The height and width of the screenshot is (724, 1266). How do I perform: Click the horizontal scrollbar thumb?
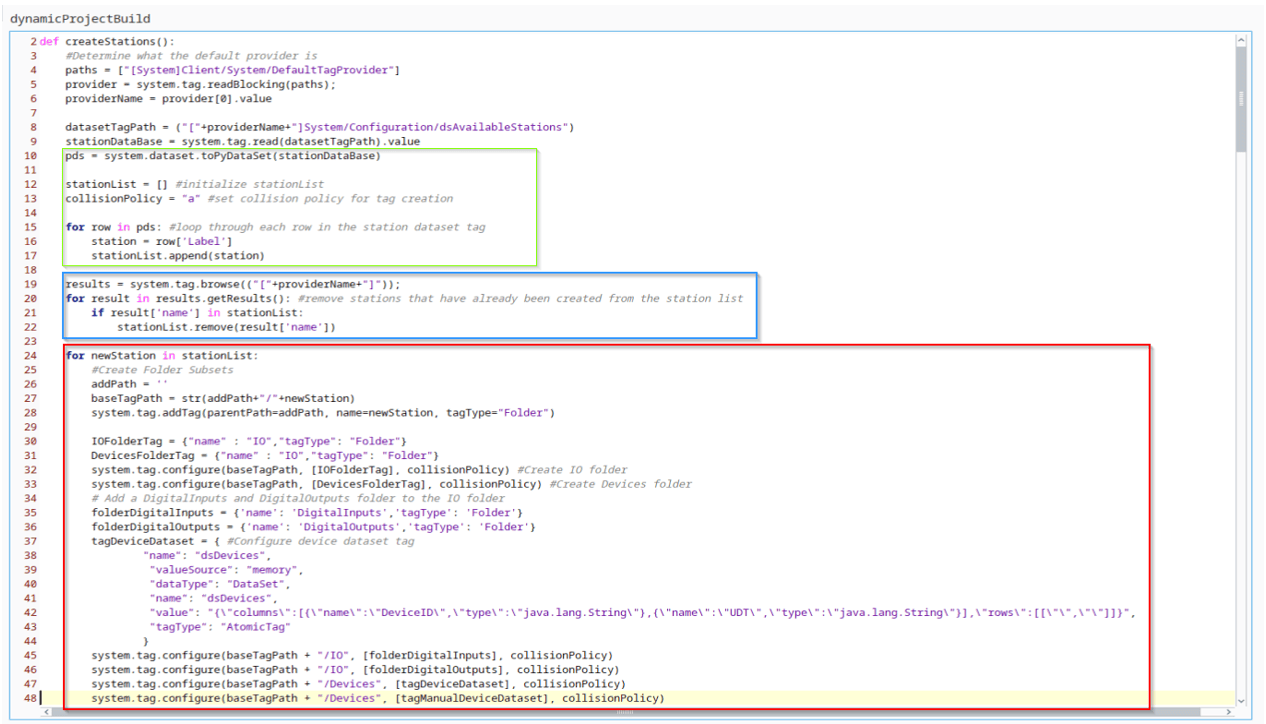click(x=624, y=713)
